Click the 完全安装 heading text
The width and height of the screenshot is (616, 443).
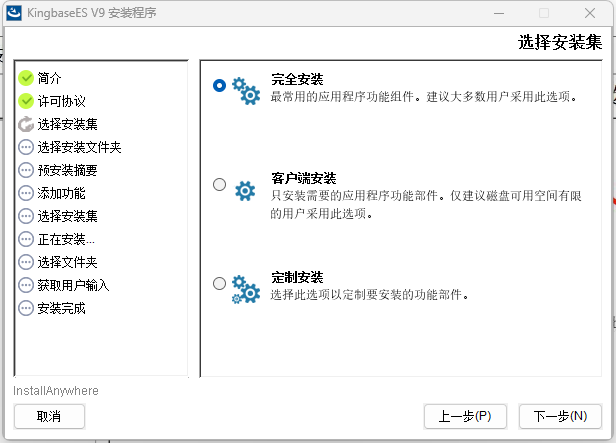click(297, 79)
